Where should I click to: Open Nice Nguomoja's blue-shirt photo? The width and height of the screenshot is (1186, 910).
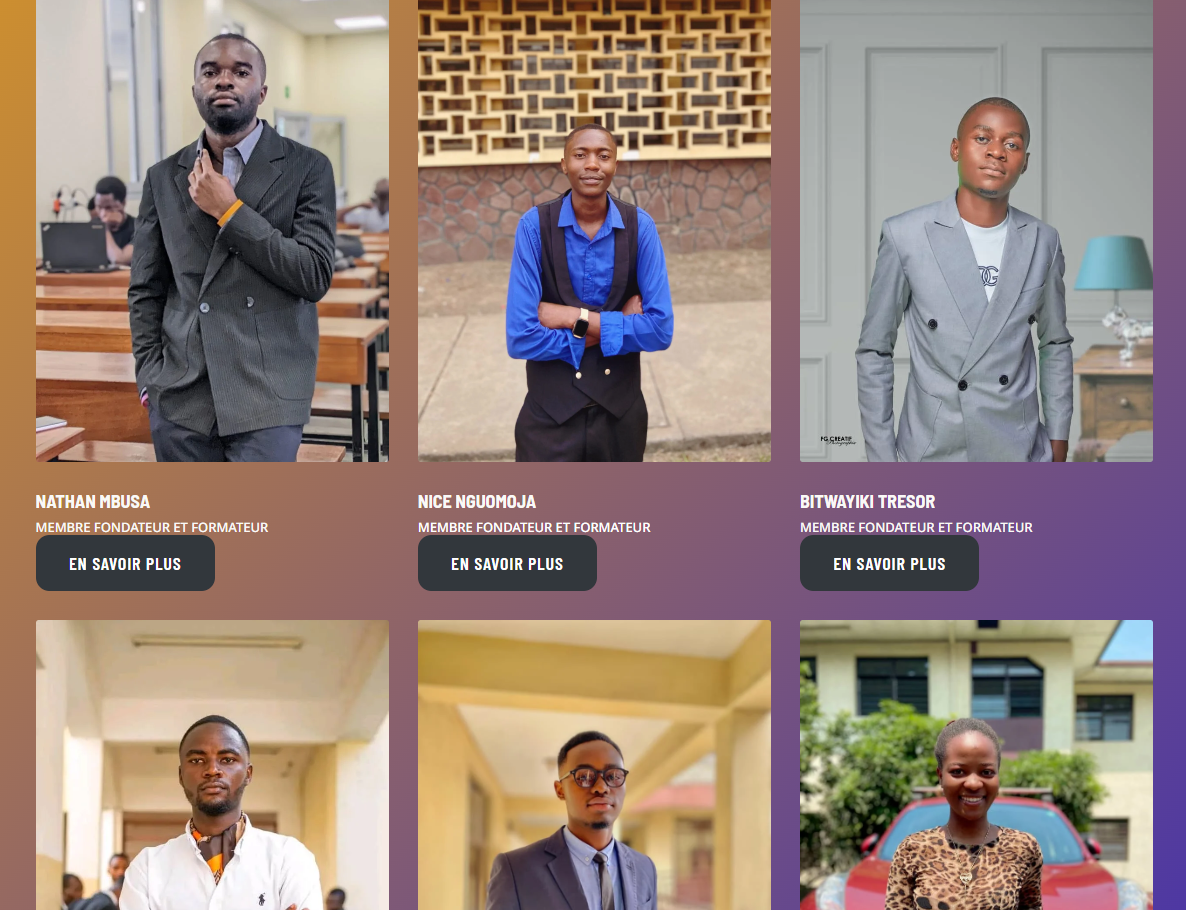tap(595, 230)
